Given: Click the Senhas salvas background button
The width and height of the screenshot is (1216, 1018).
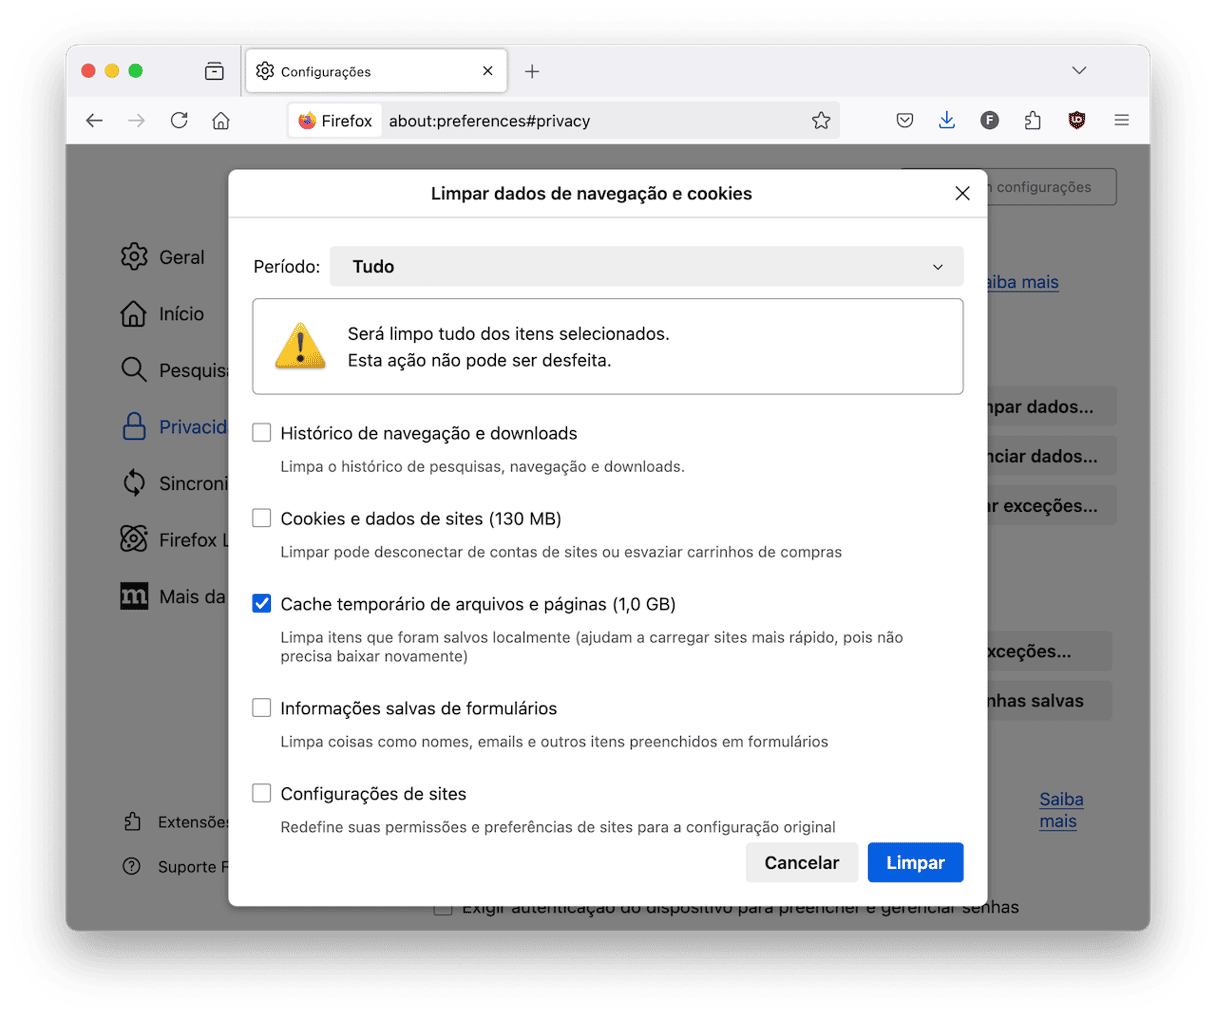Looking at the screenshot, I should click(1049, 701).
